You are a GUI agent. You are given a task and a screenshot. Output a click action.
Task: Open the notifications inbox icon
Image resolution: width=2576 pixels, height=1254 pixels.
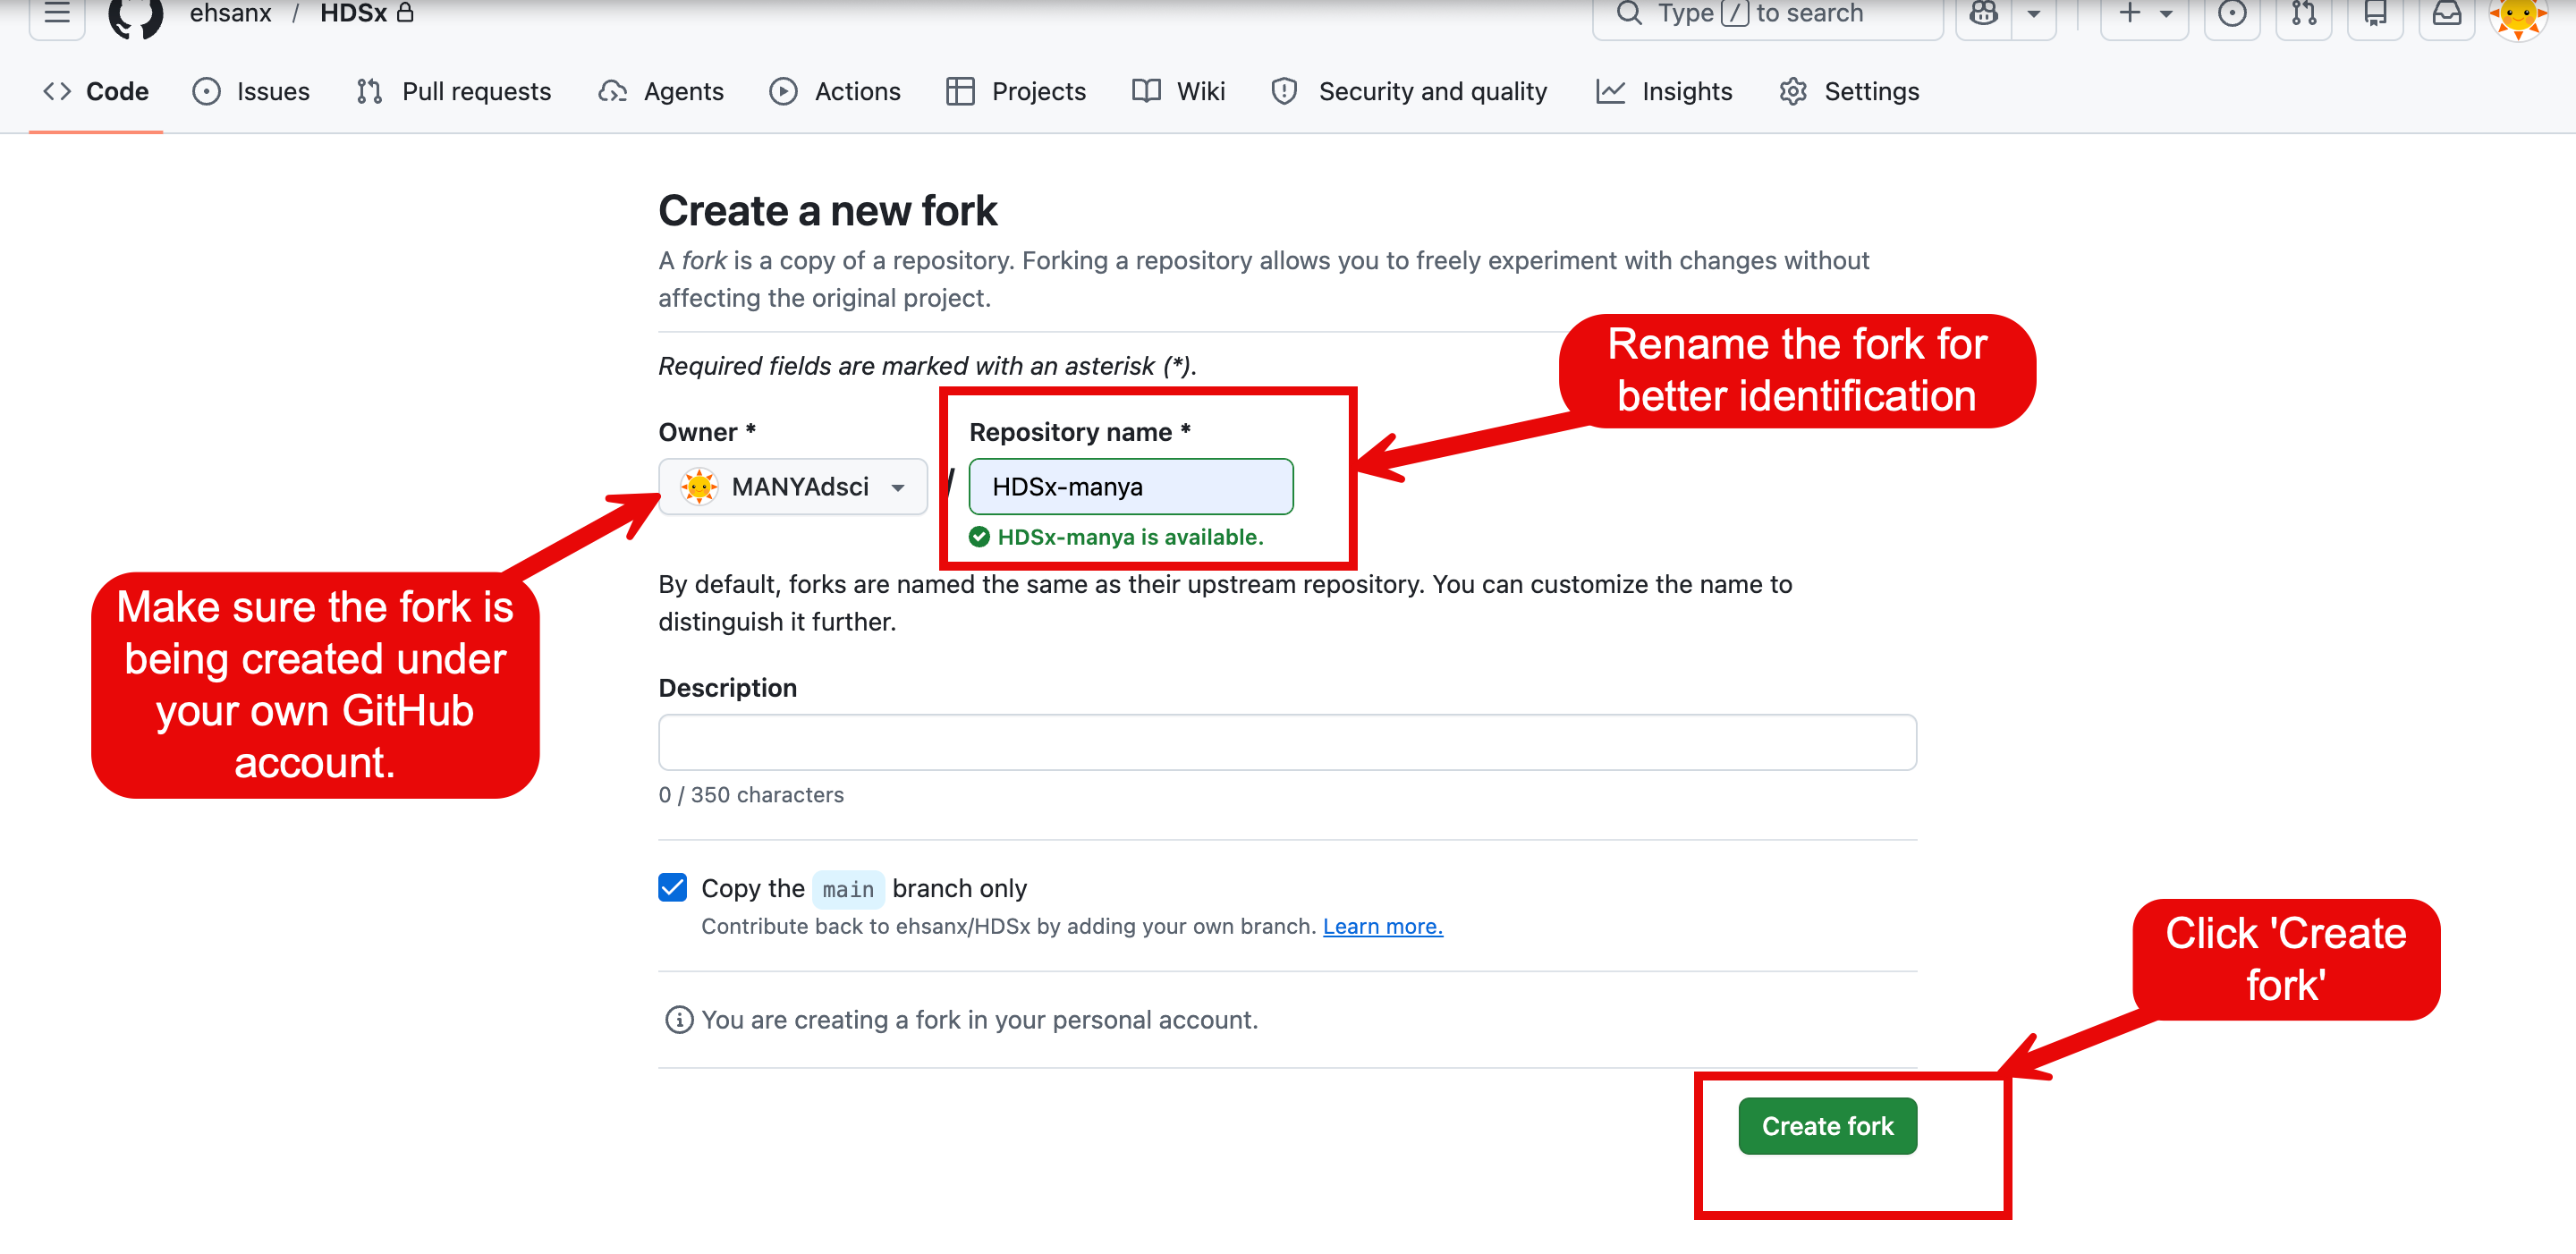2446,14
